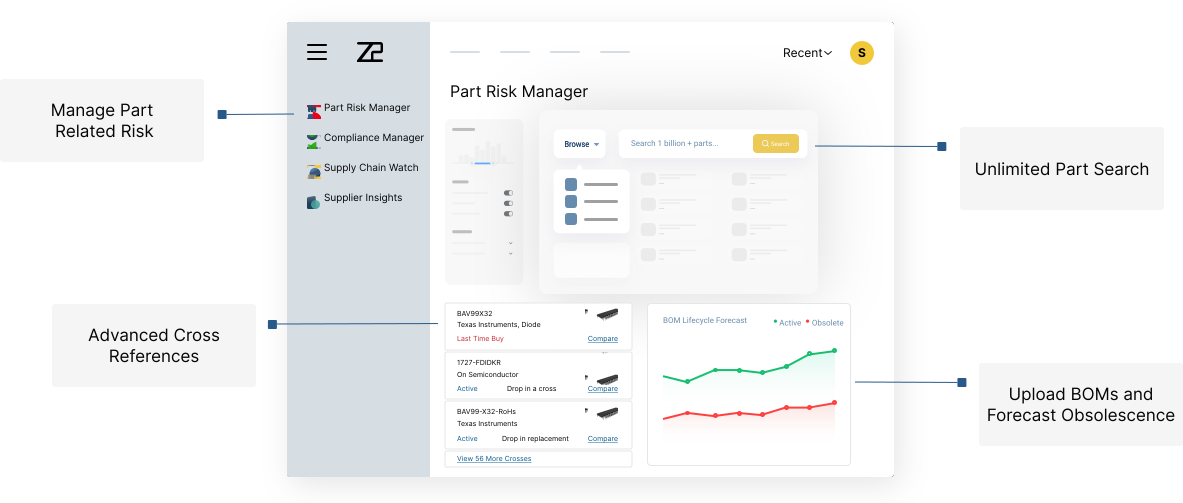Open the yellow S user avatar

tap(862, 53)
